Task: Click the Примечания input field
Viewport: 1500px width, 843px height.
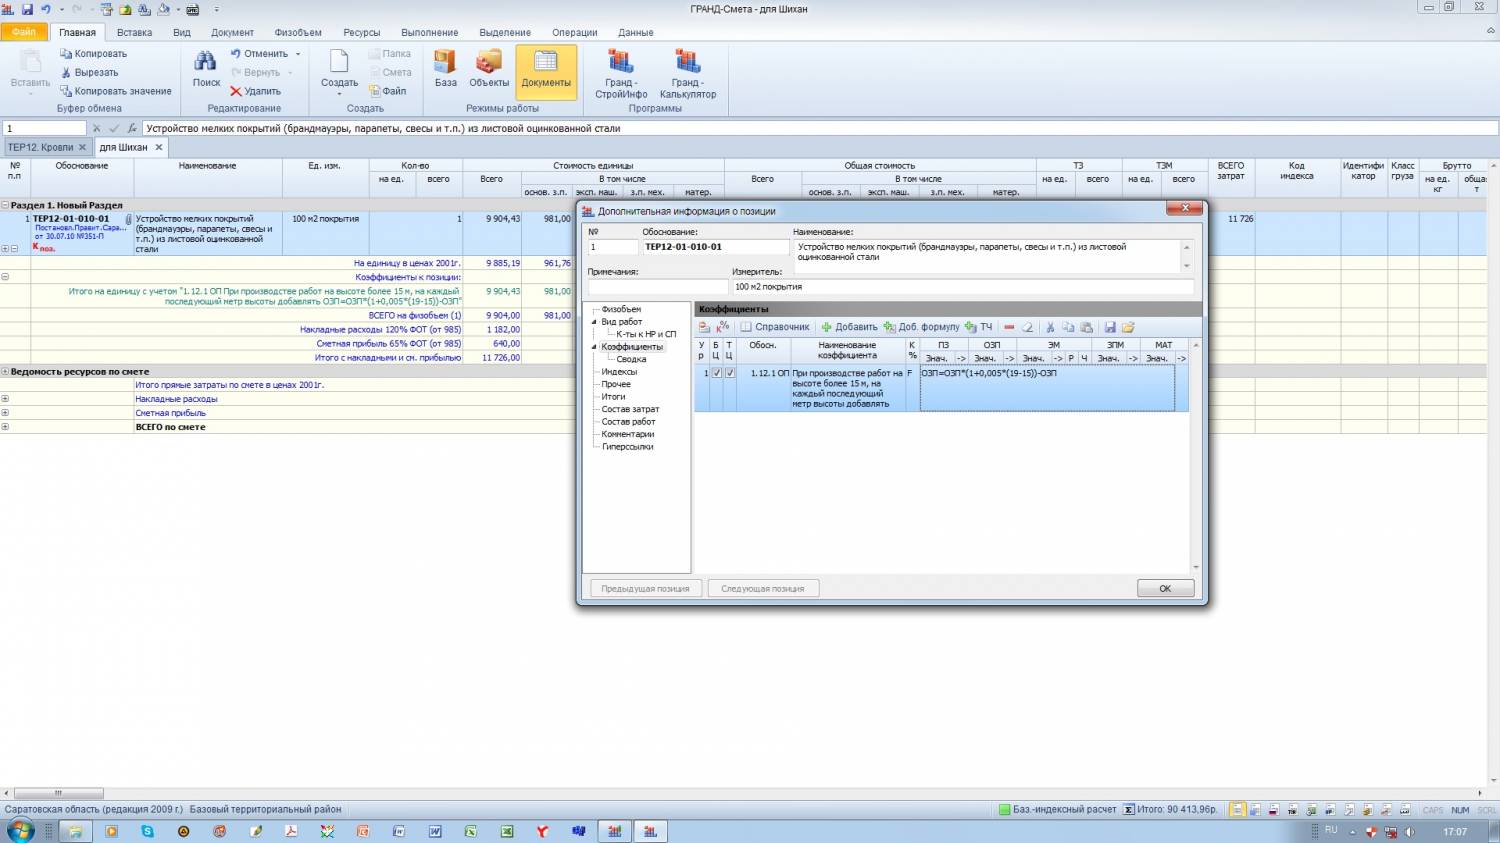Action: click(x=657, y=286)
